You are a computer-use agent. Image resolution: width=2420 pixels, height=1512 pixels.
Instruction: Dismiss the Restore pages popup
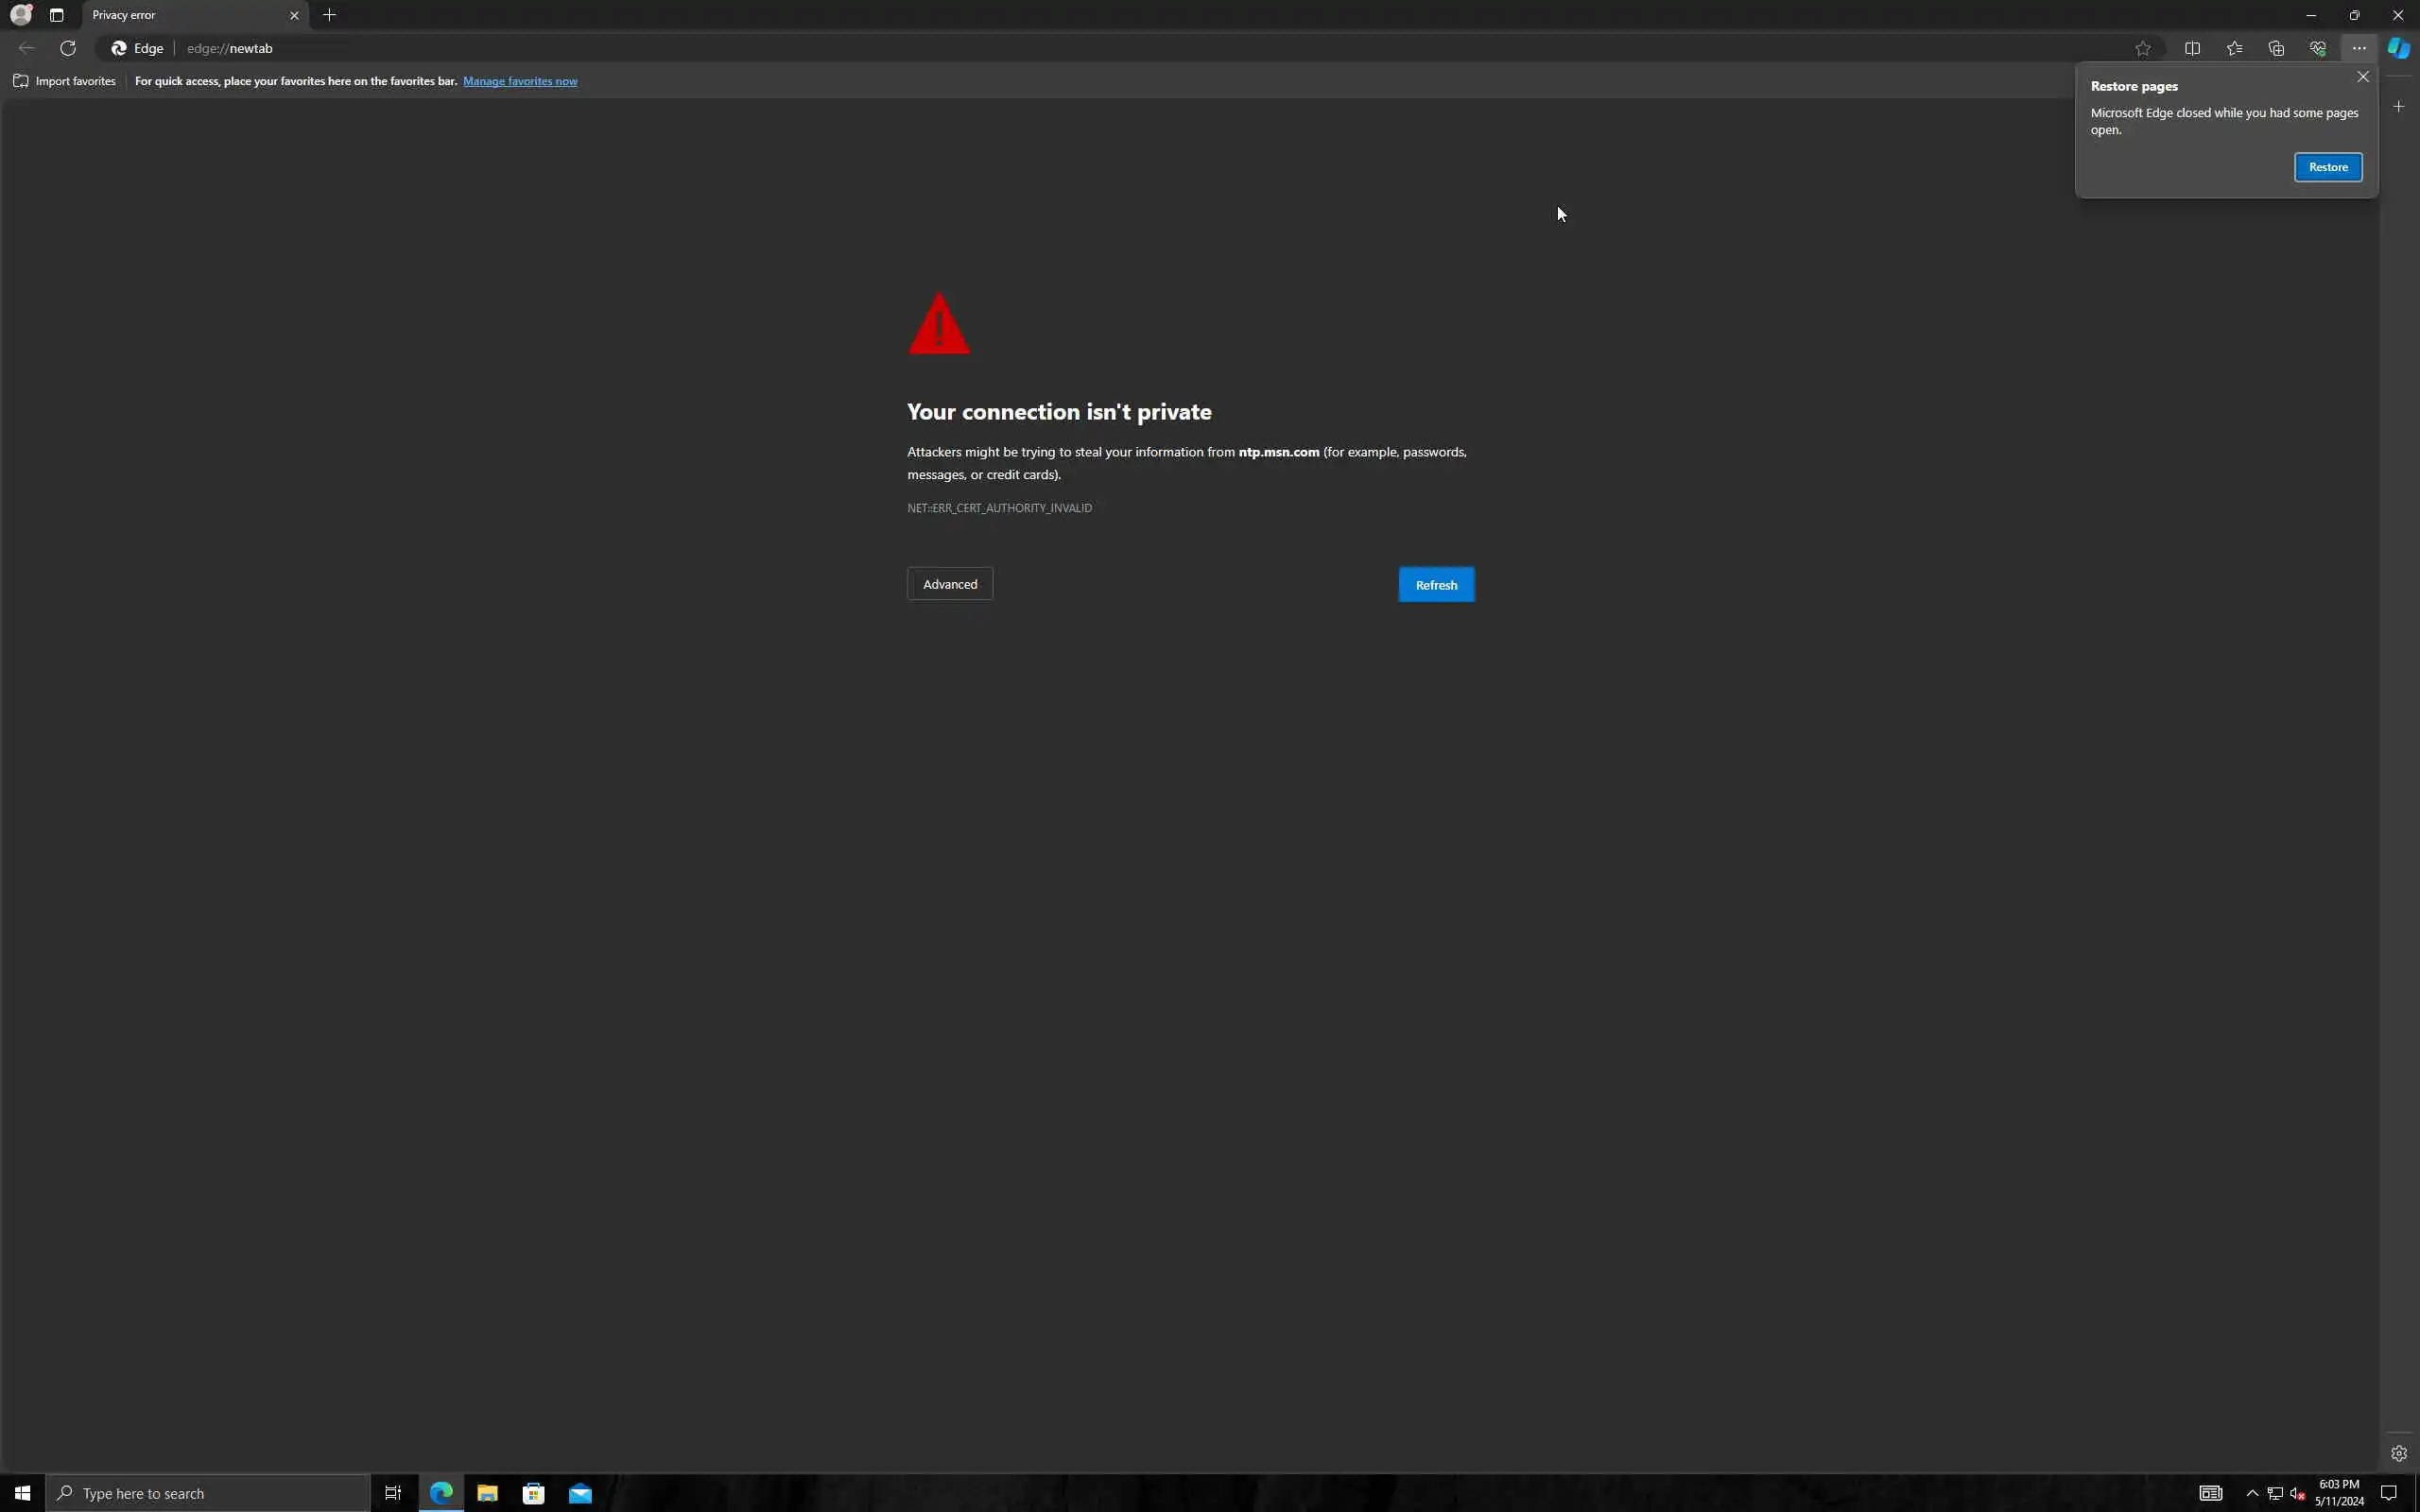pyautogui.click(x=2362, y=77)
